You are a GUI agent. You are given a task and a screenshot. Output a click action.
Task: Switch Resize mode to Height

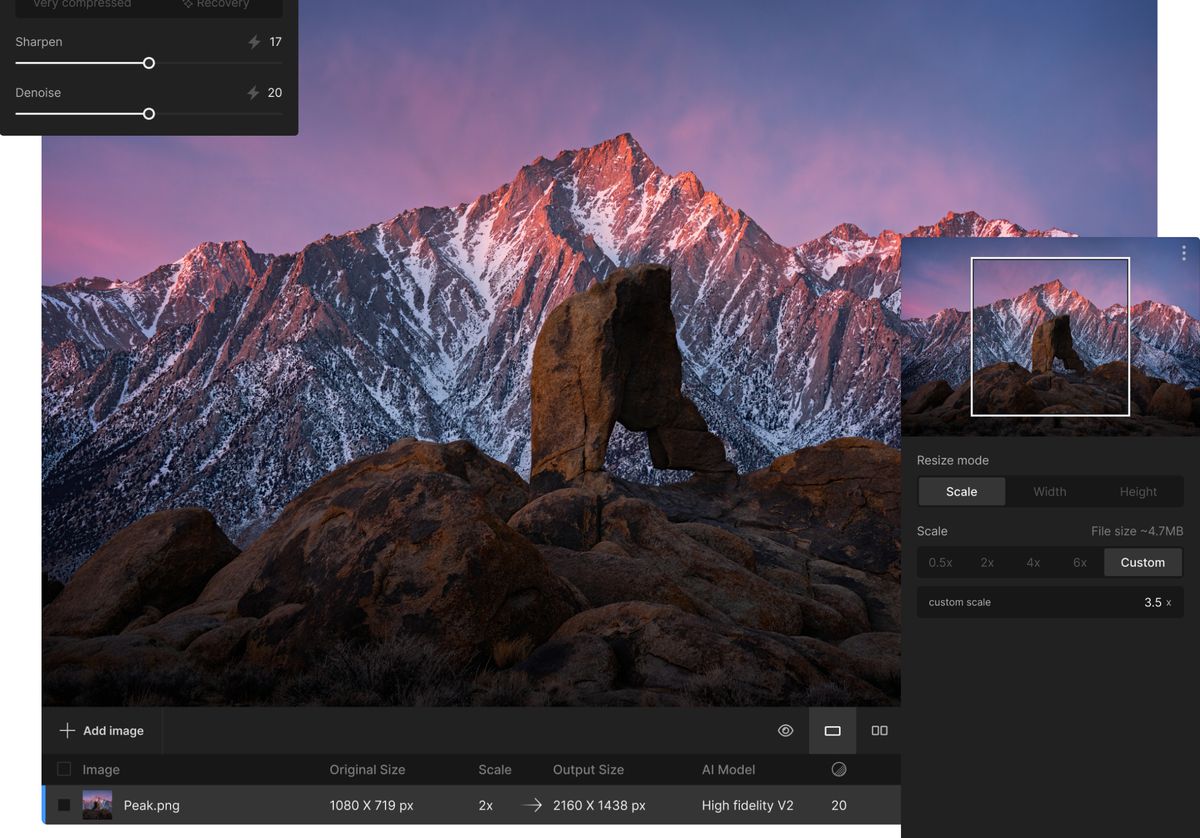point(1138,491)
